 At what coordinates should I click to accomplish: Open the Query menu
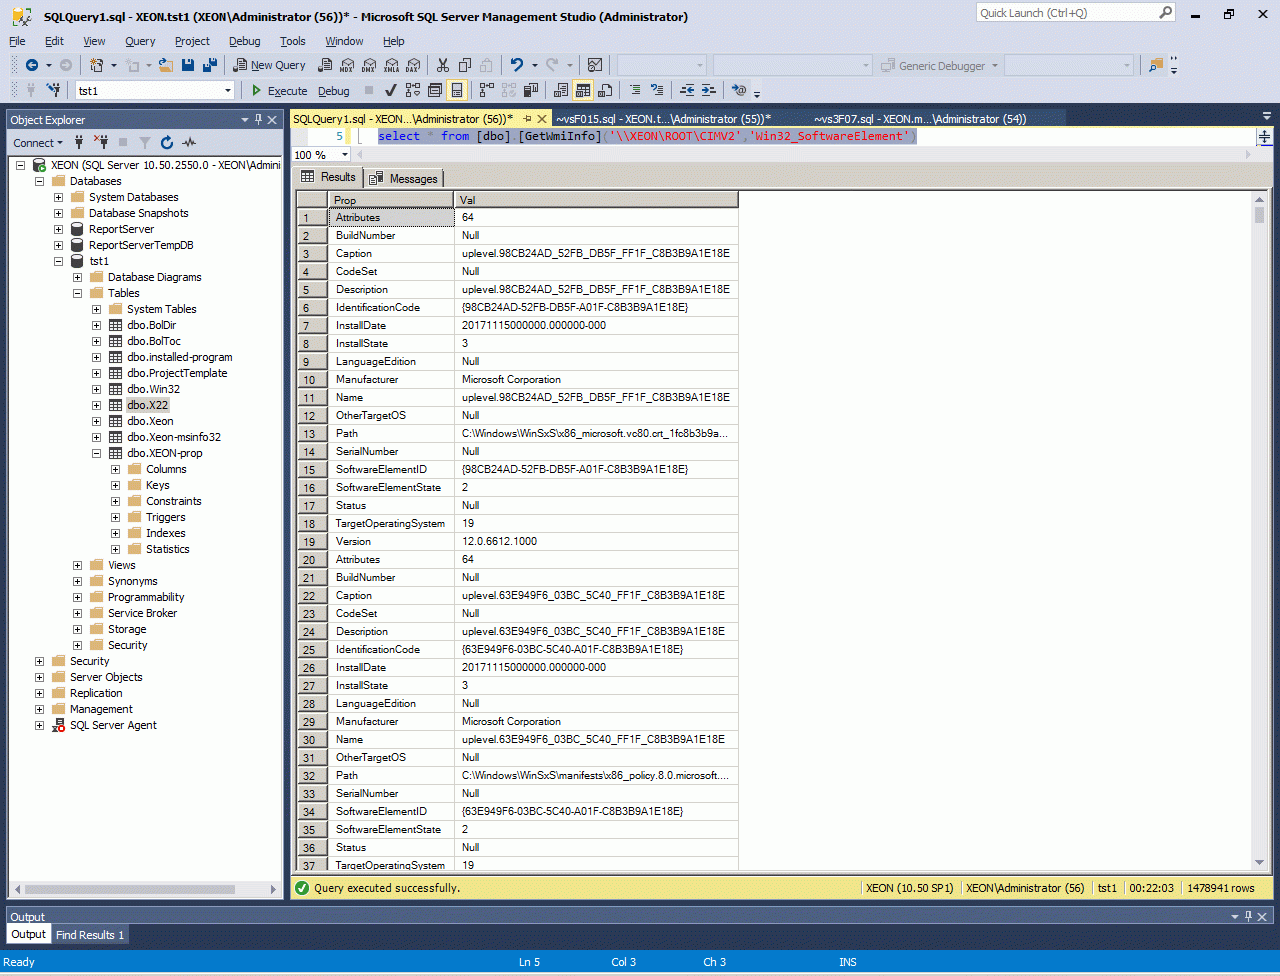pyautogui.click(x=140, y=41)
